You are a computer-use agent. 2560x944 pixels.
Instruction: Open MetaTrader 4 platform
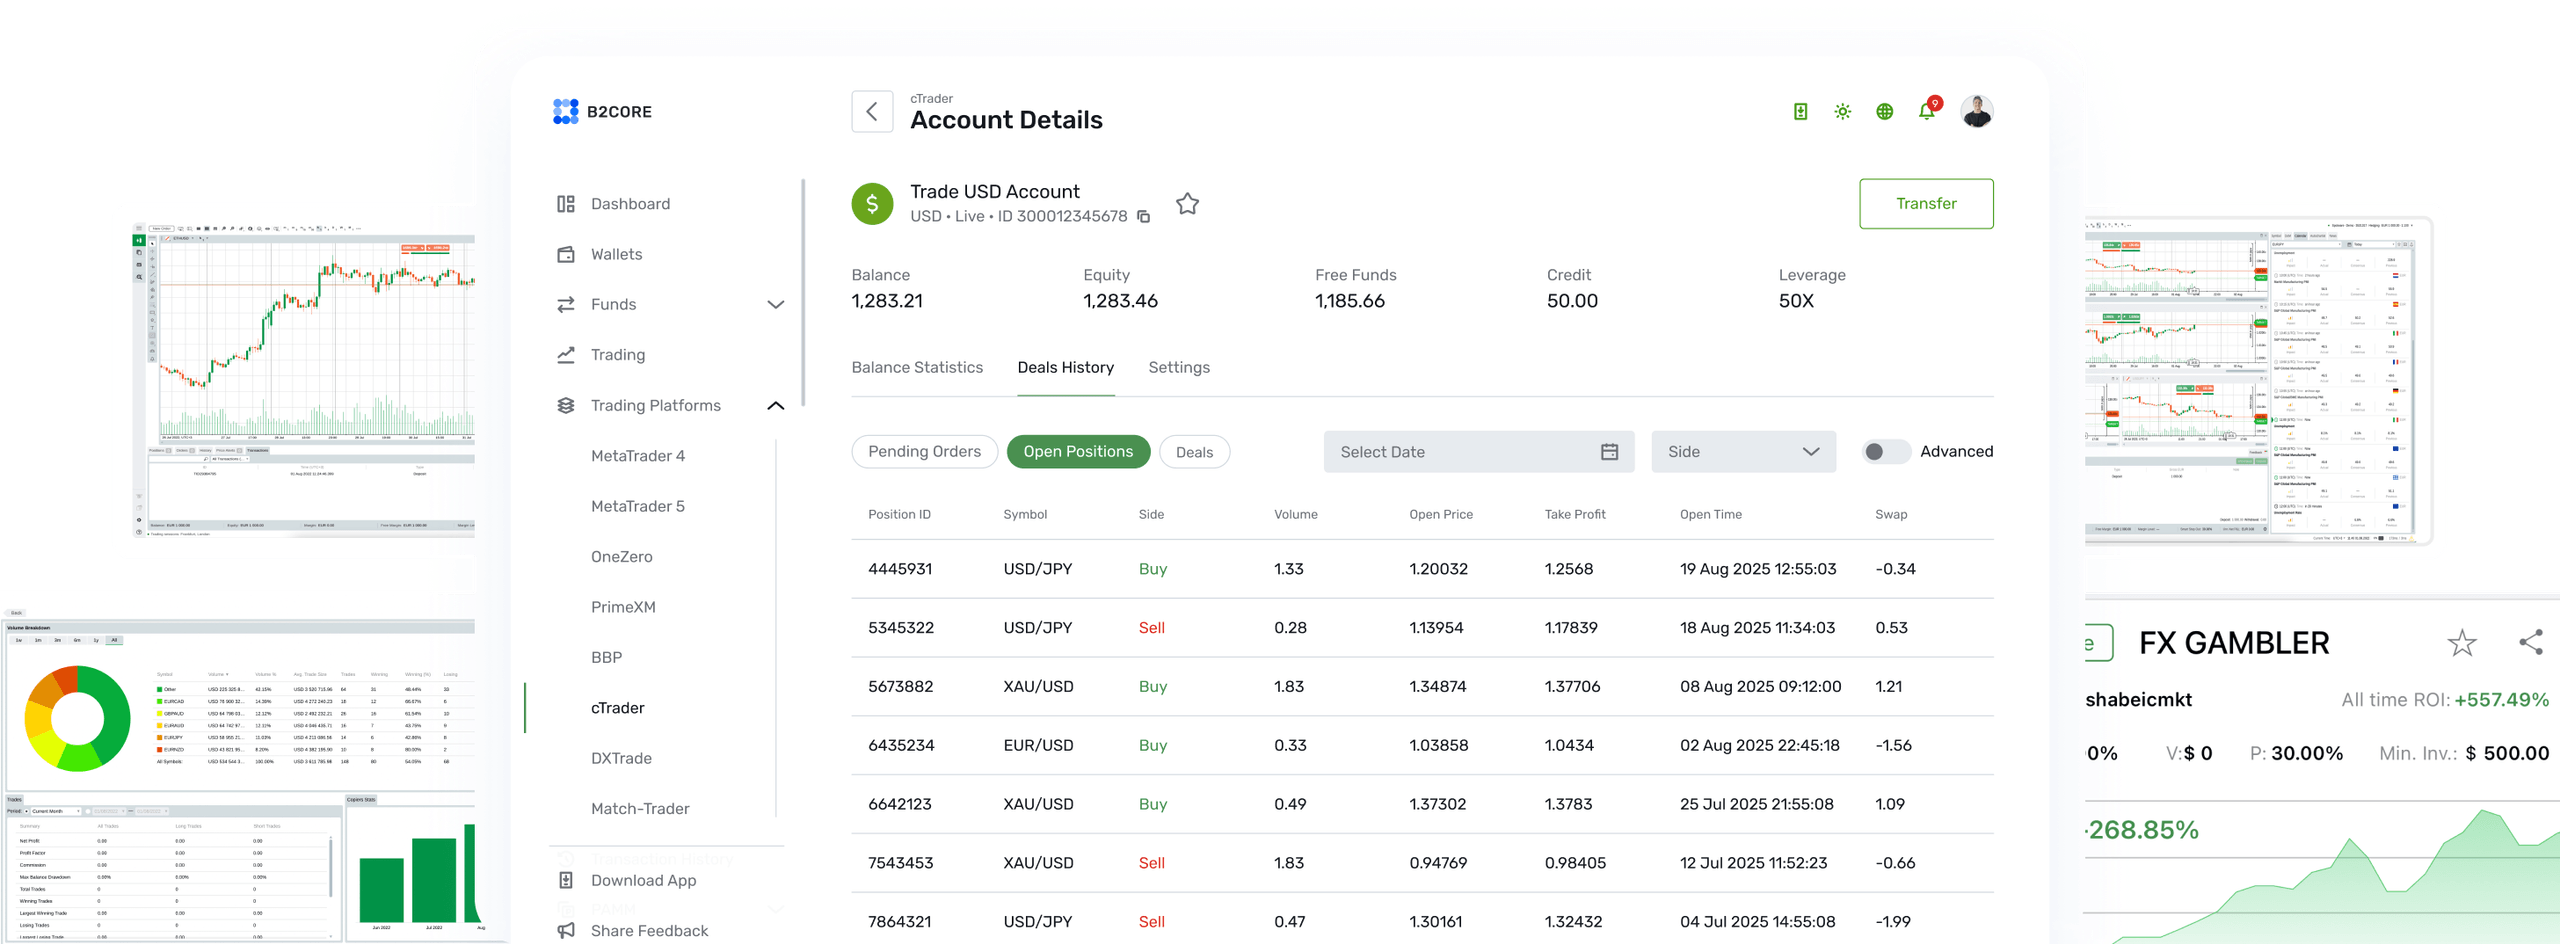[638, 456]
